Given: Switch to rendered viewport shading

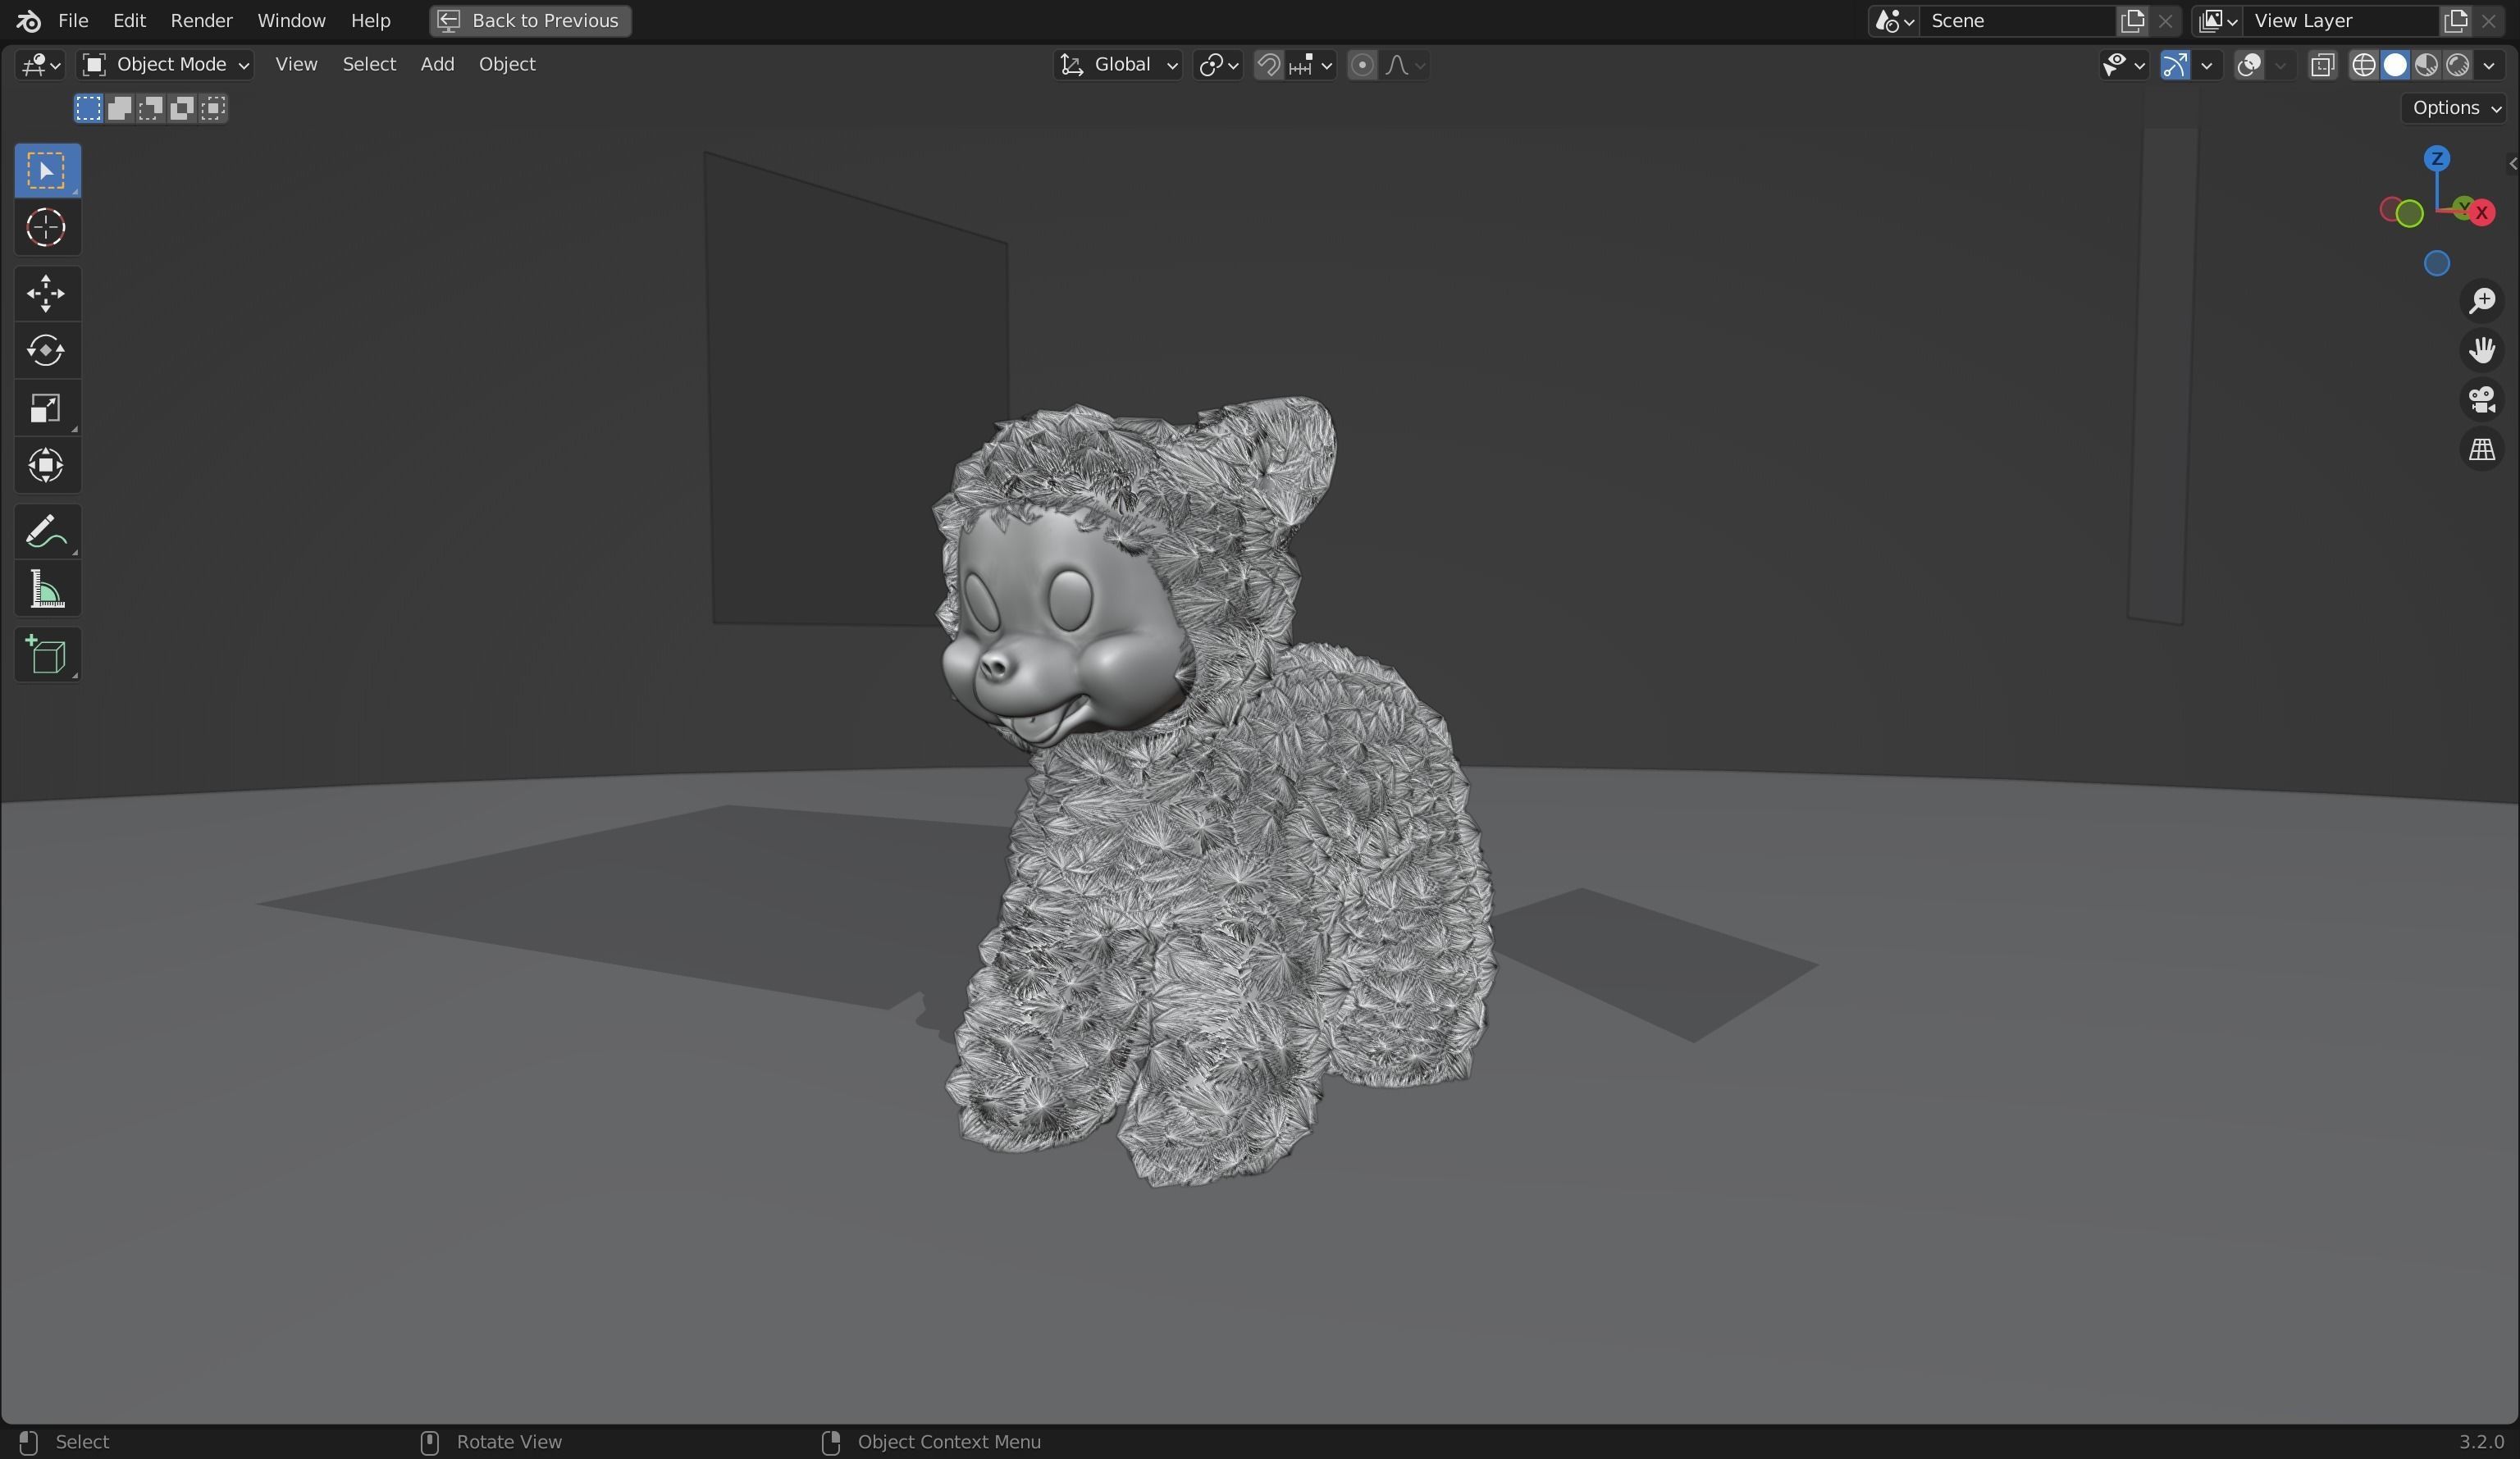Looking at the screenshot, I should click(x=2457, y=65).
